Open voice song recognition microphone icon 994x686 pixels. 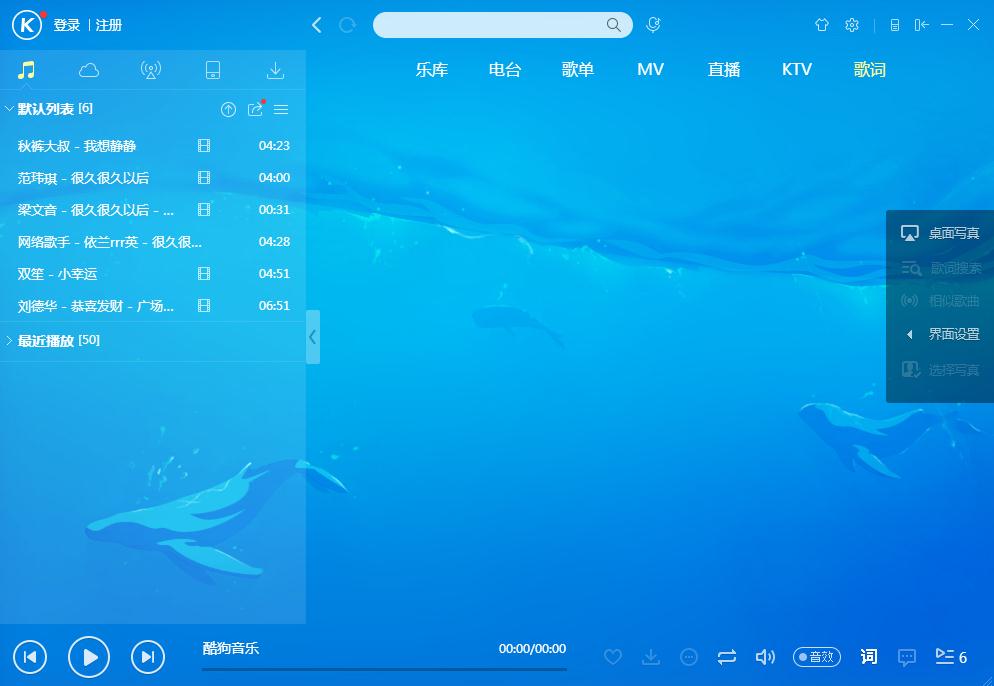point(653,25)
